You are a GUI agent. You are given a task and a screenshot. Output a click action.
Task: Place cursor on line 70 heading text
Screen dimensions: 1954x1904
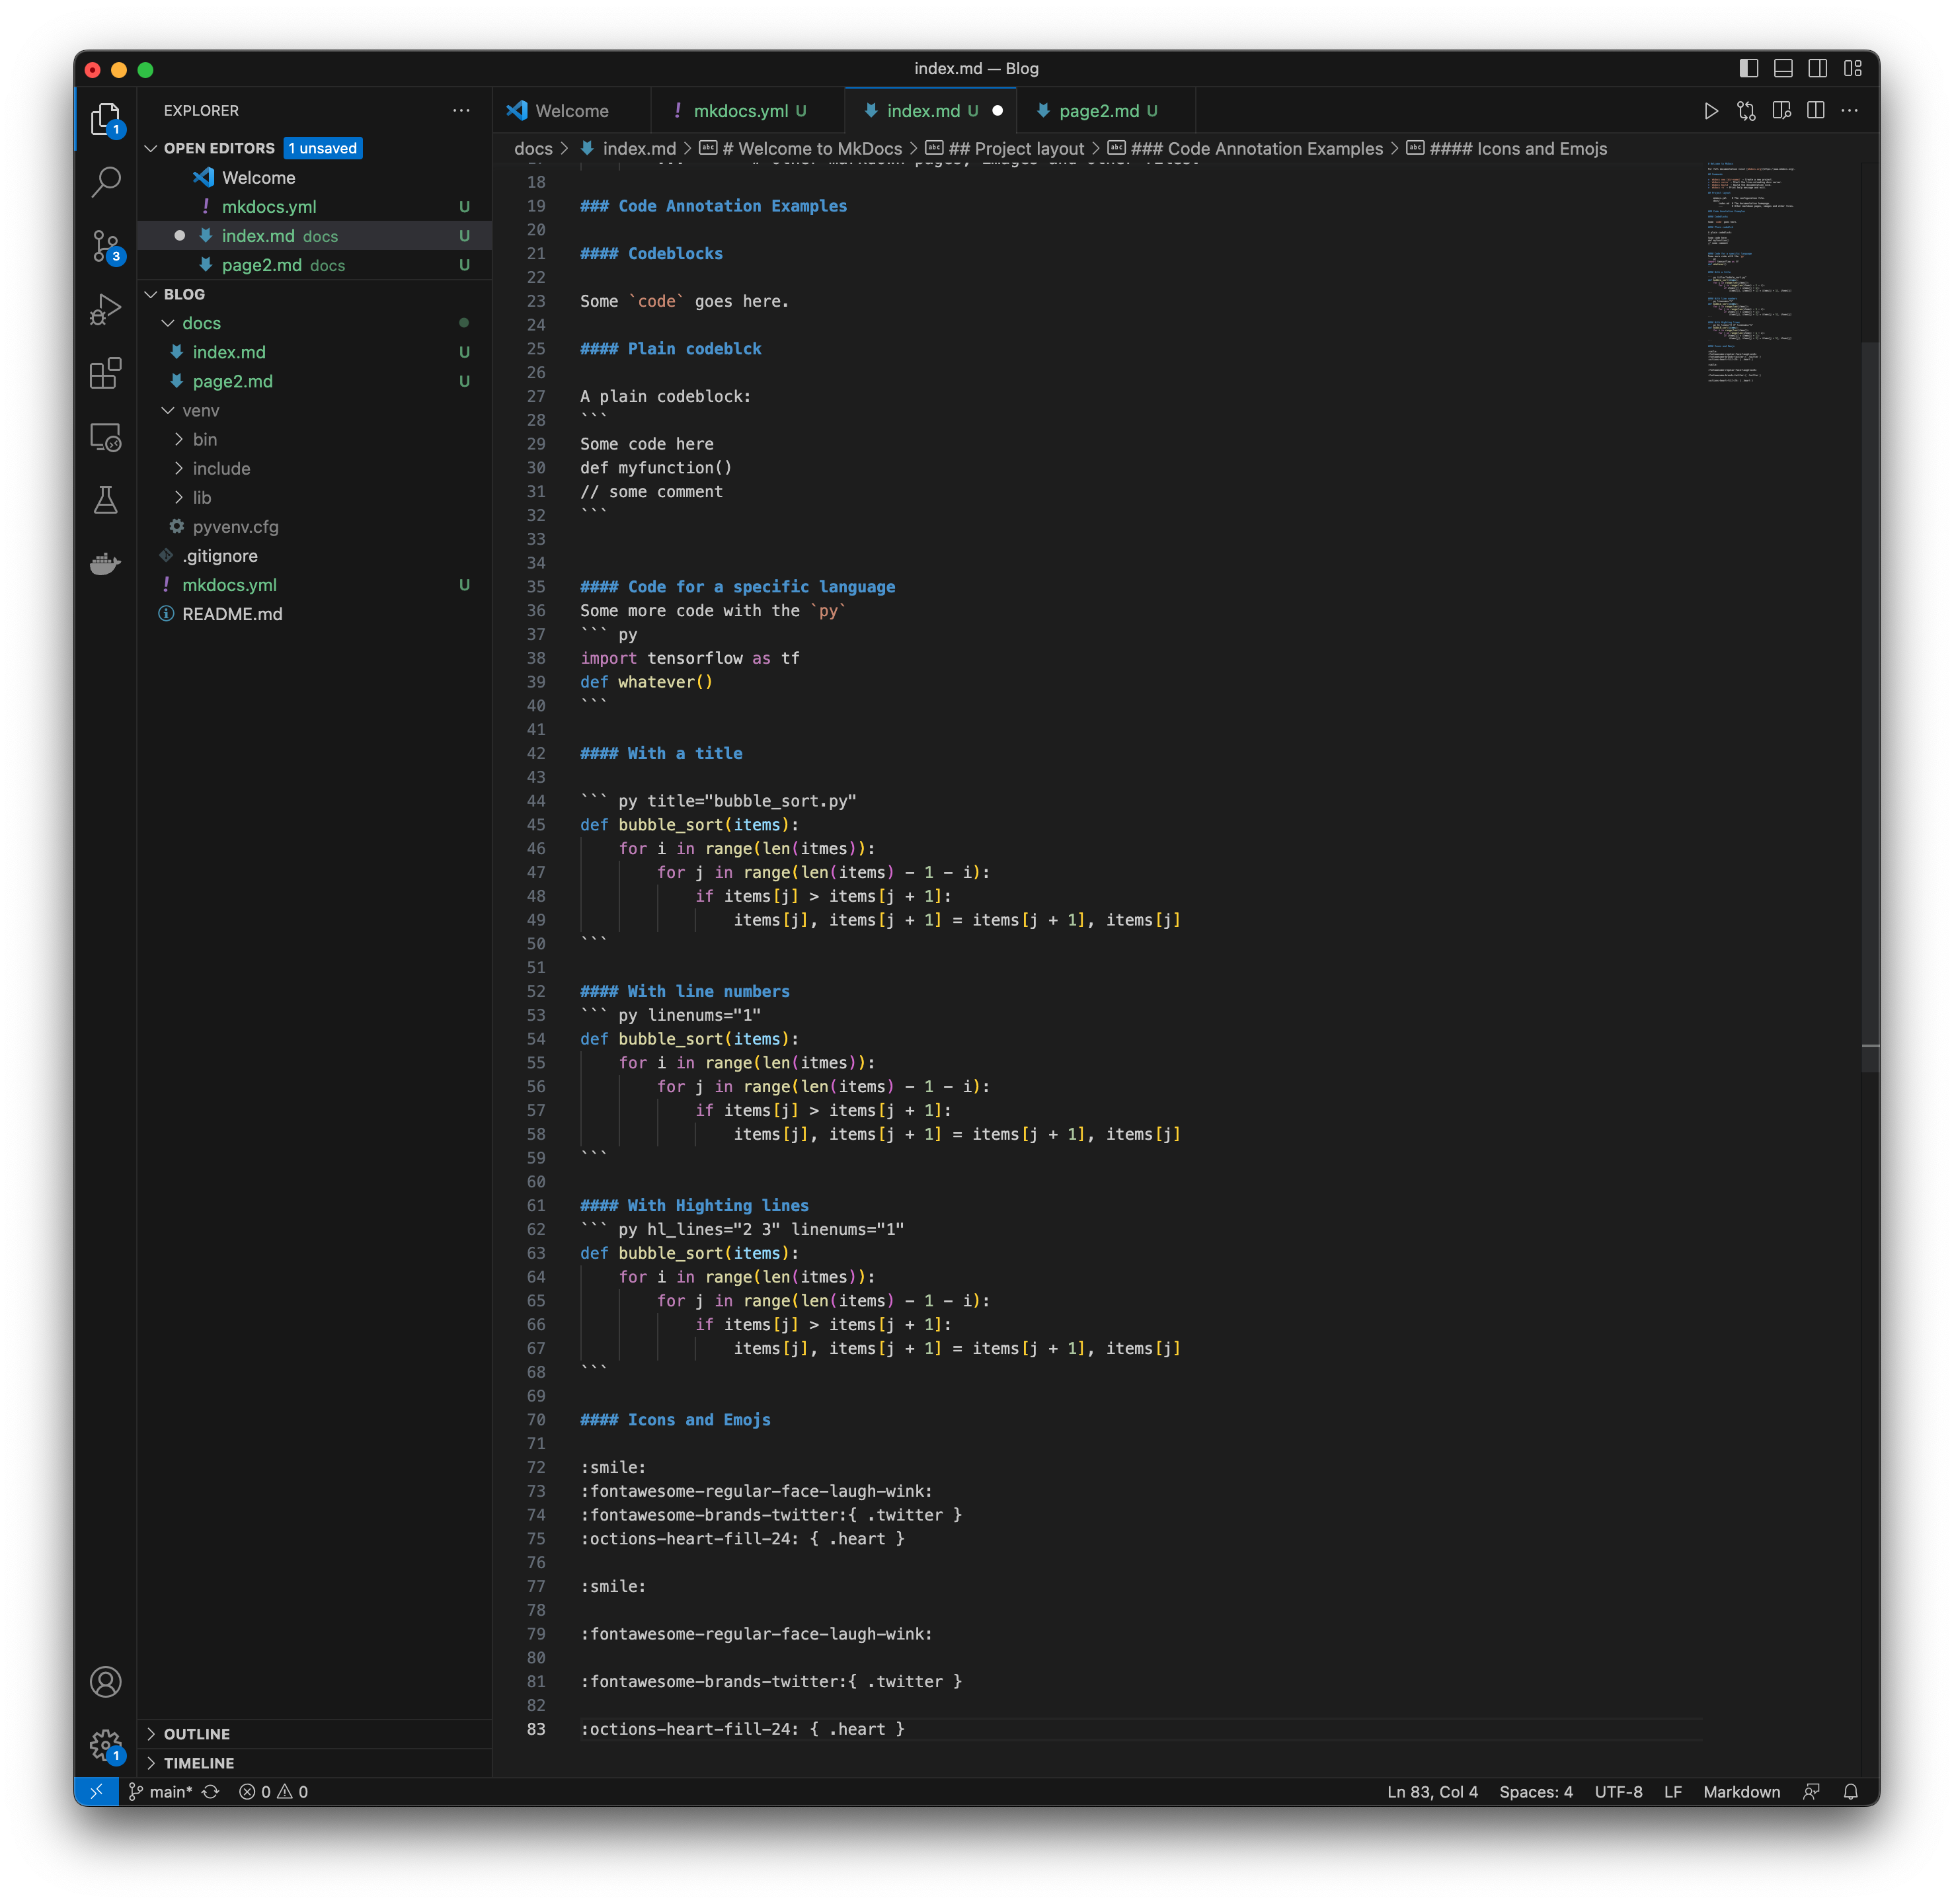(675, 1419)
